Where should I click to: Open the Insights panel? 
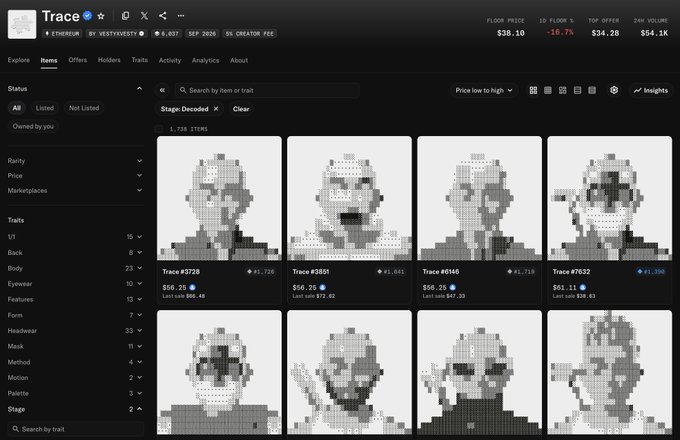pos(651,90)
